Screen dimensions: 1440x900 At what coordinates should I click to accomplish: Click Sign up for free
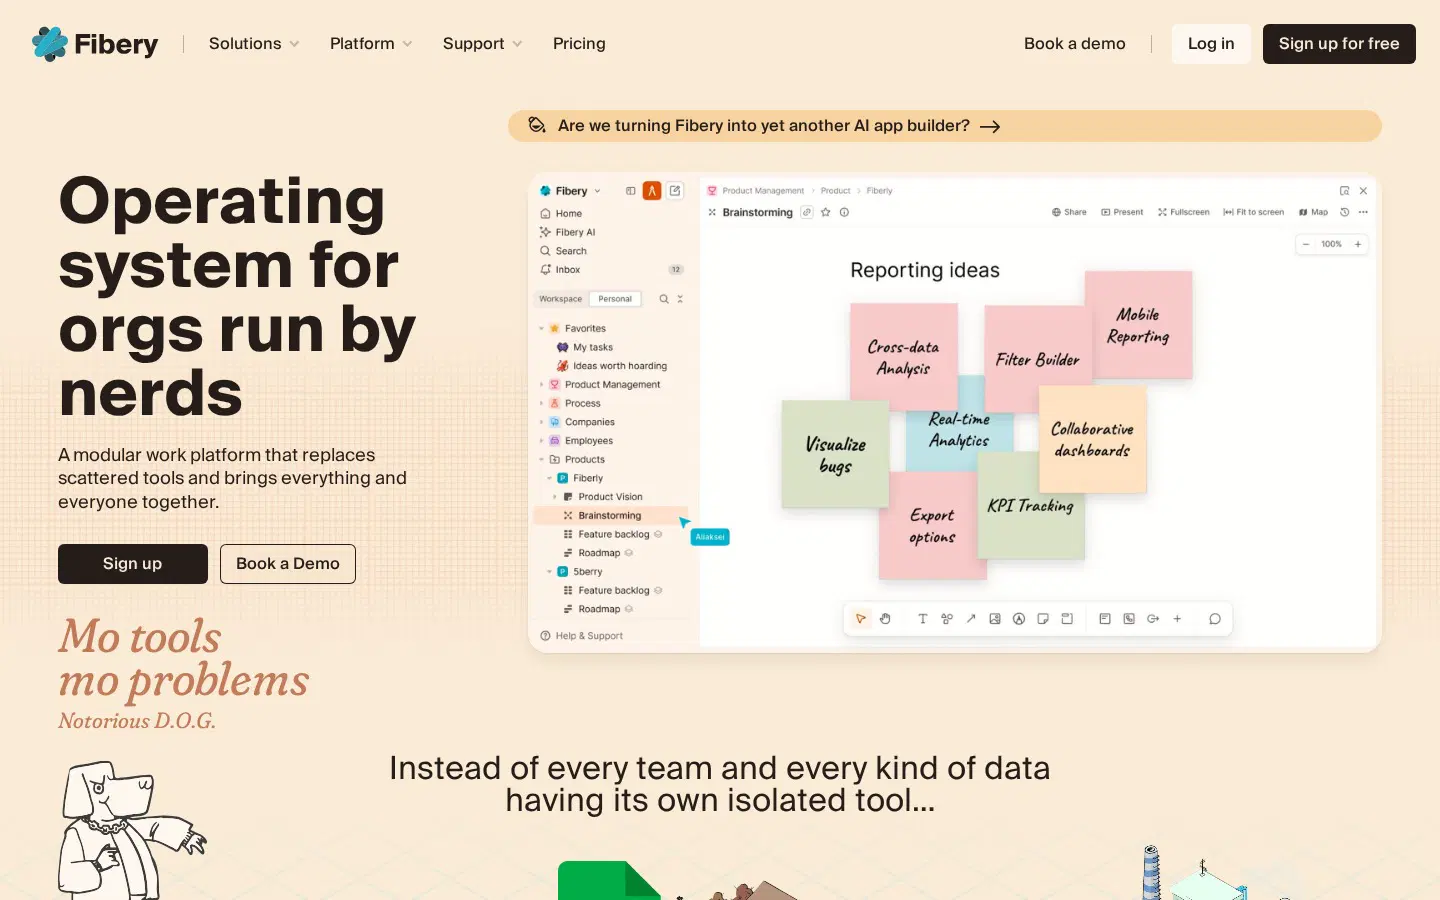coord(1339,44)
